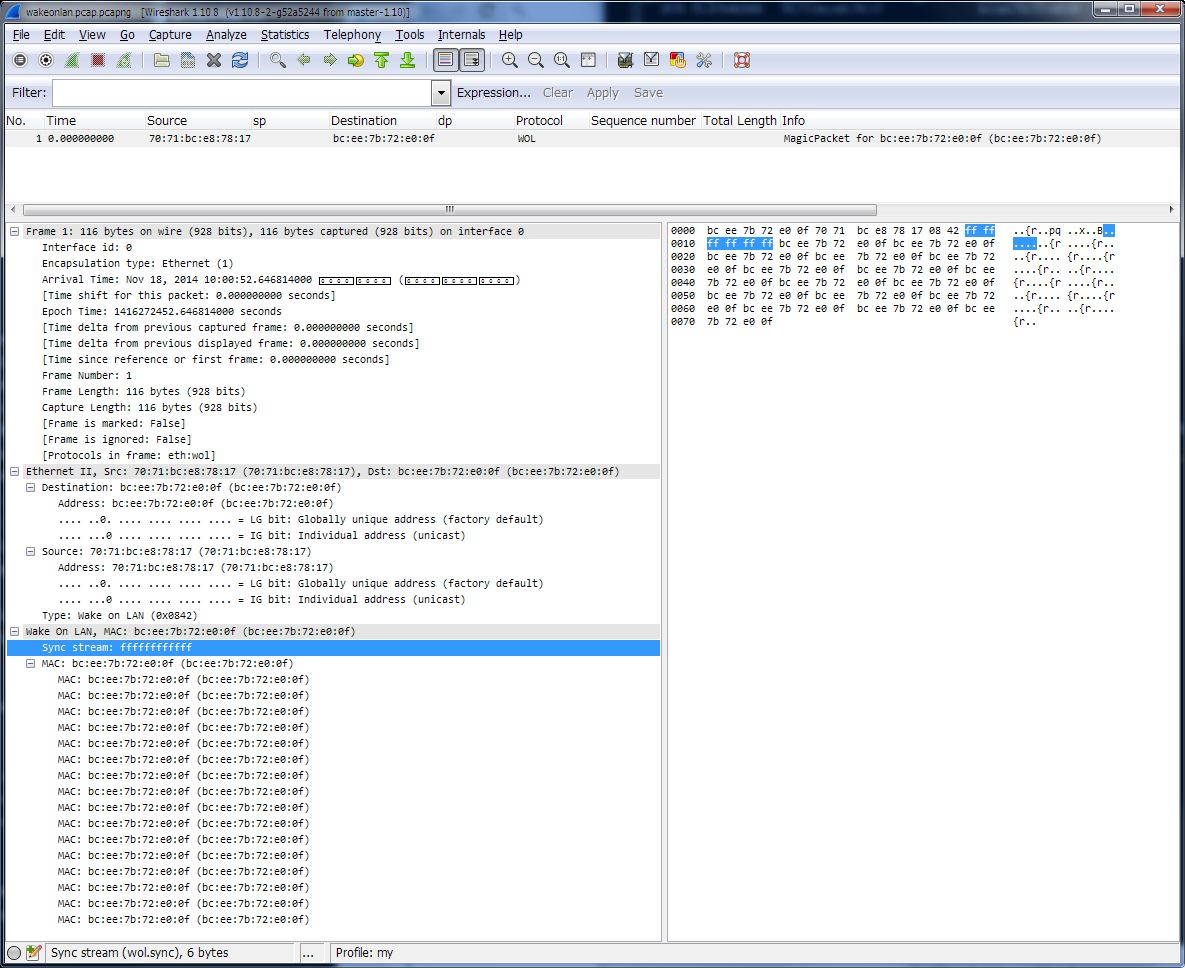Click the expert info status circle
This screenshot has height=968, width=1185.
coord(14,953)
